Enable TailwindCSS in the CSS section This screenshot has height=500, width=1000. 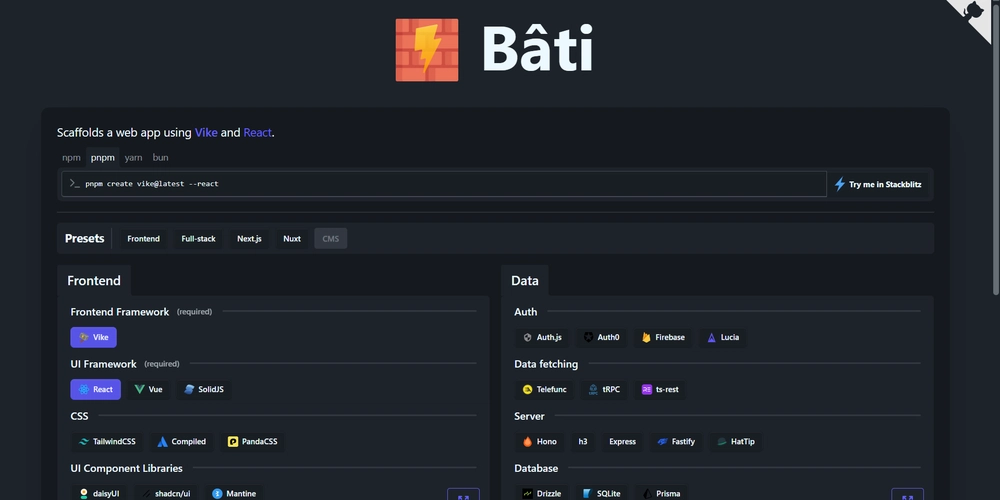coord(107,441)
